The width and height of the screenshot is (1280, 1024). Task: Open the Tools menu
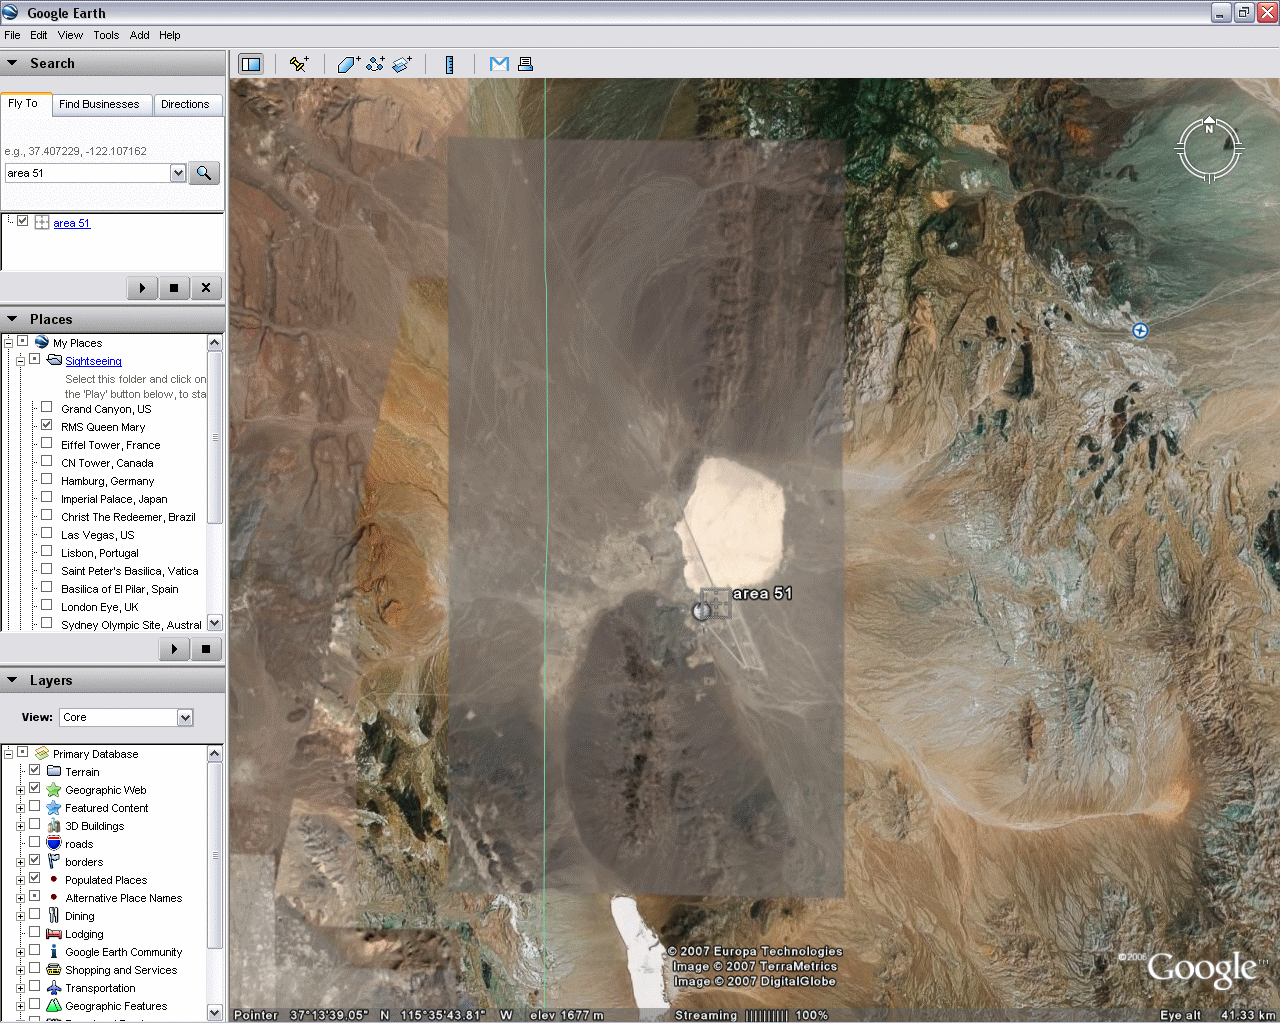click(x=106, y=35)
